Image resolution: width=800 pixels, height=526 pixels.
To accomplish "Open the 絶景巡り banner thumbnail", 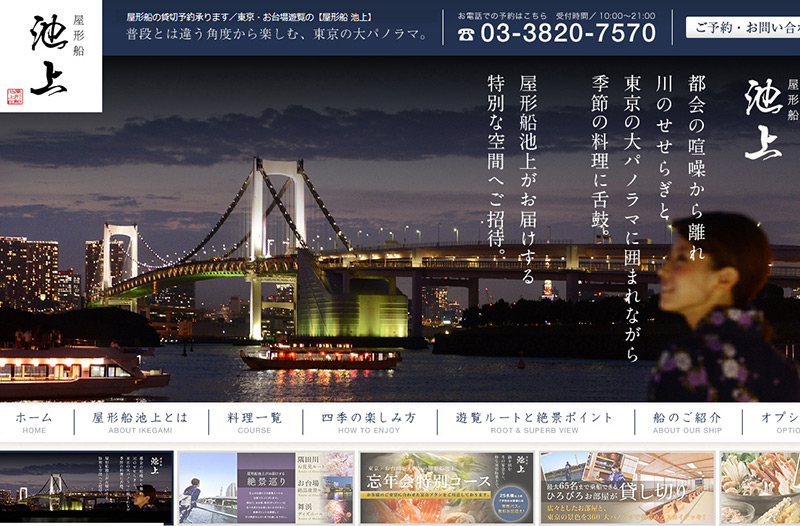I will 265,487.
